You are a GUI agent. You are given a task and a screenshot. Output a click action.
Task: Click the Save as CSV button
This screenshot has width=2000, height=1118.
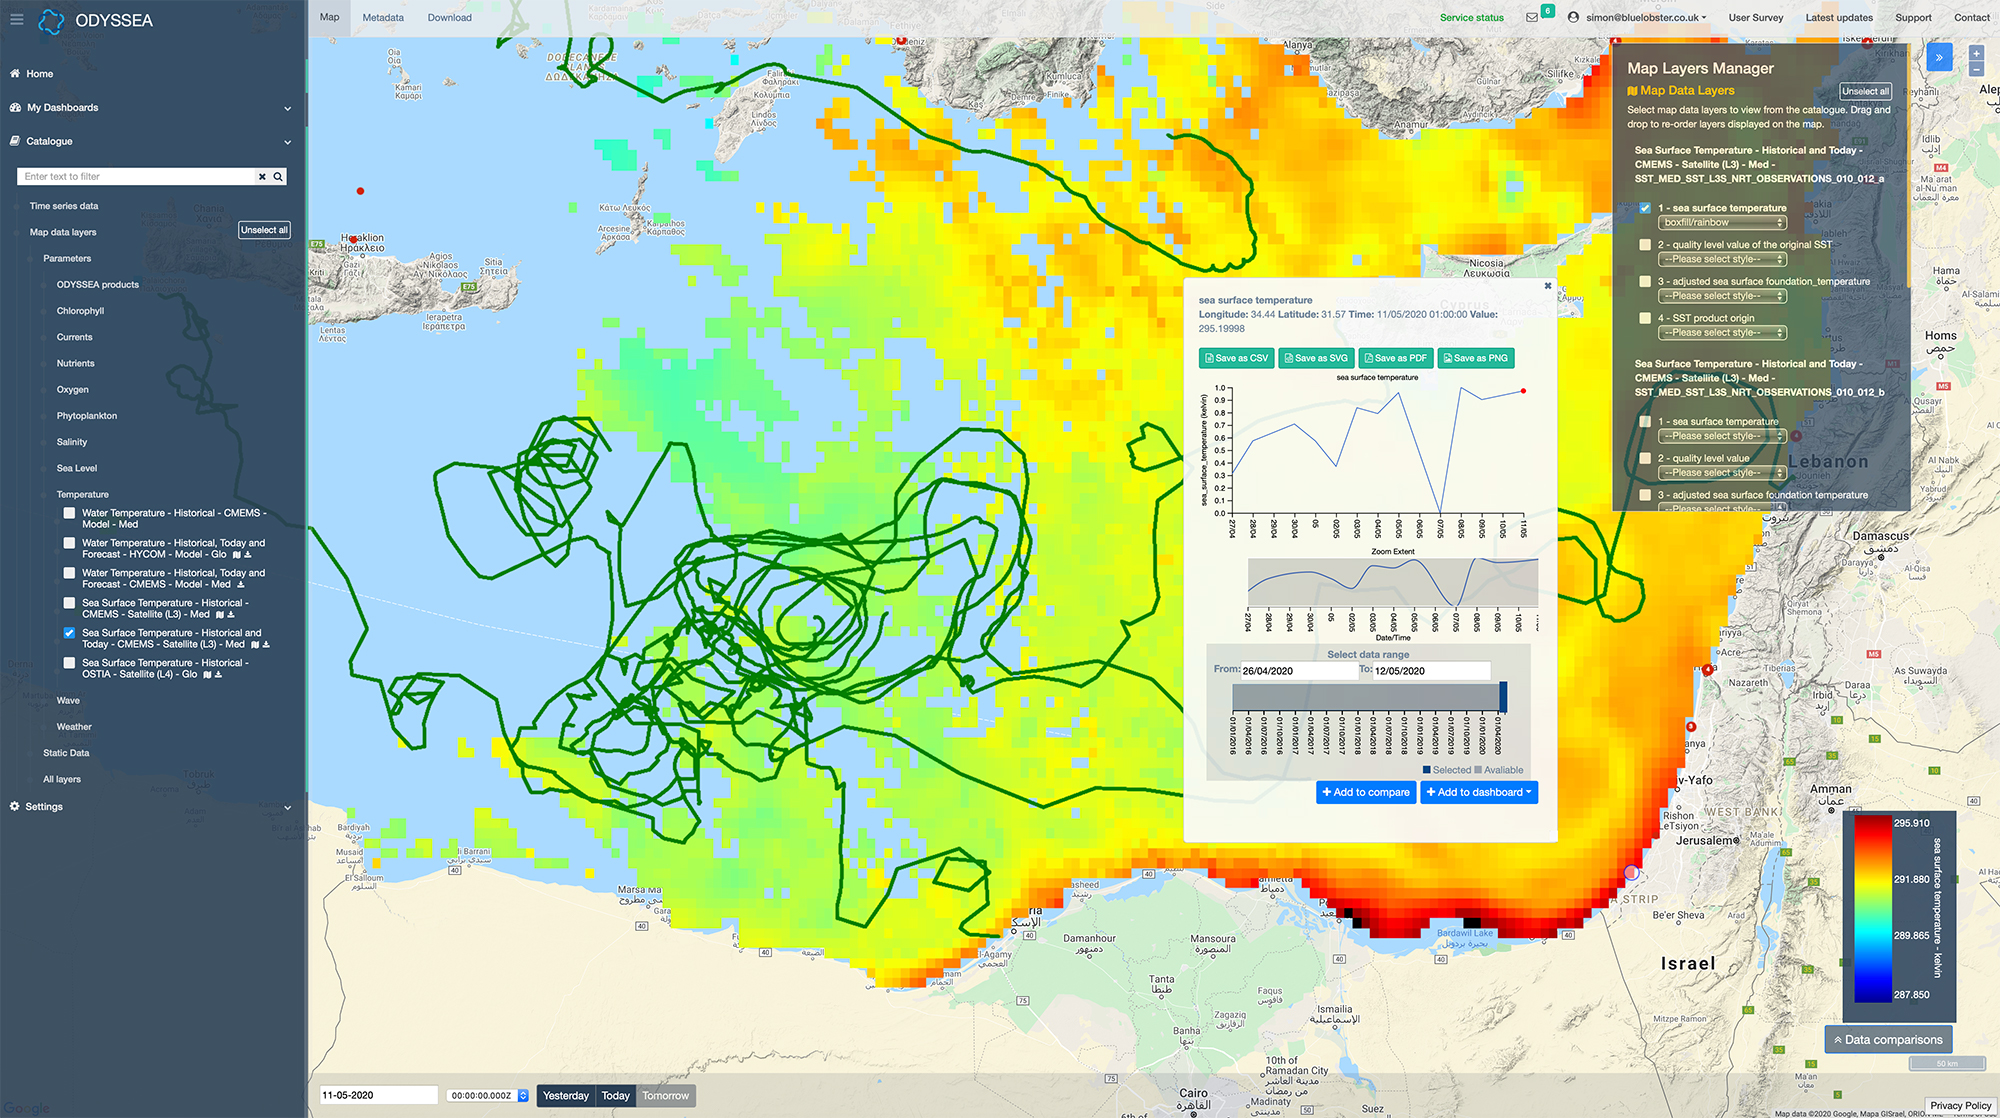click(x=1236, y=358)
